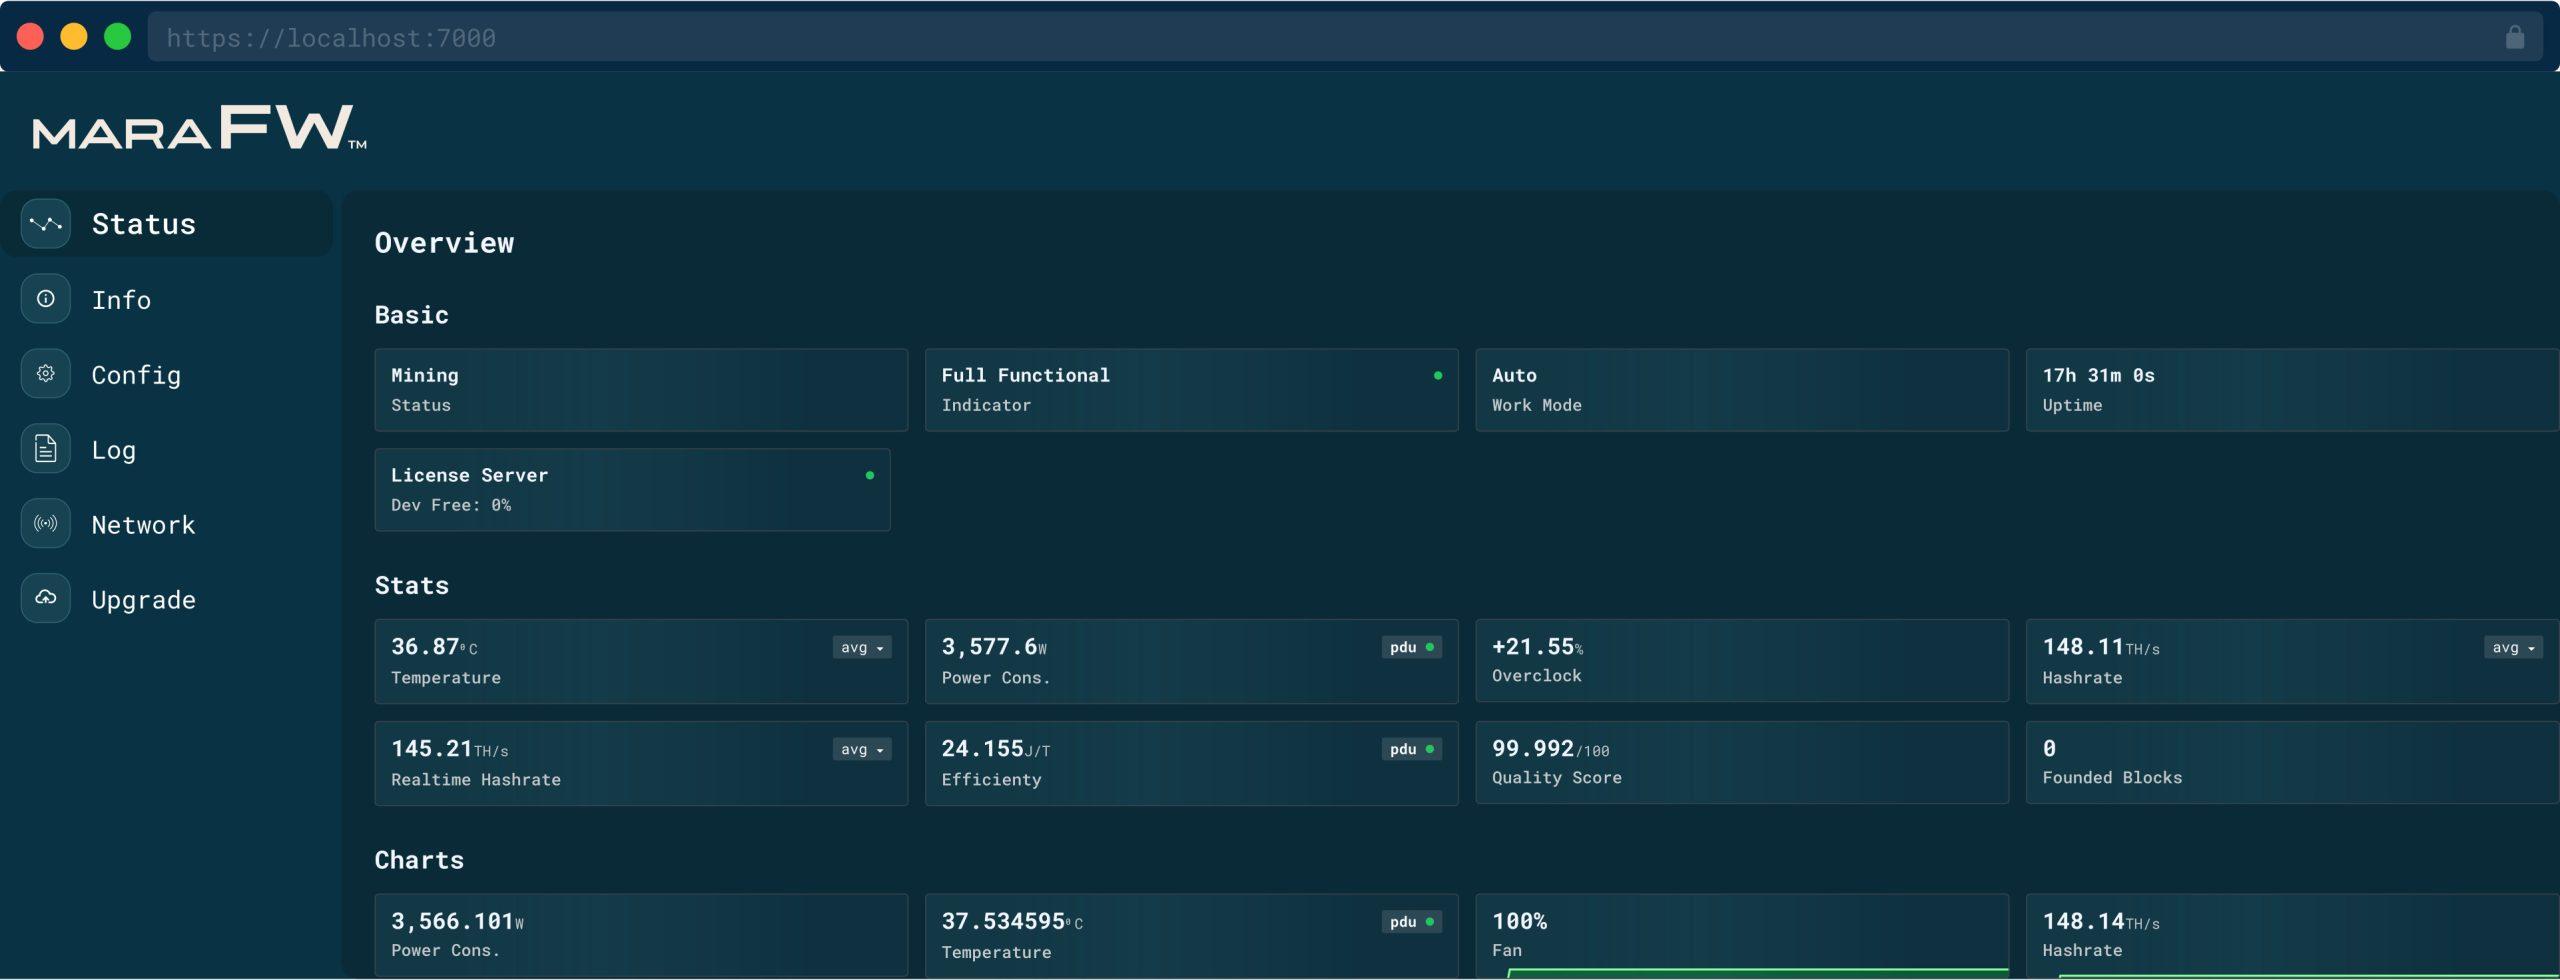Click the 0 Founded Blocks value
Viewport: 2560px width, 980px height.
[x=2049, y=749]
